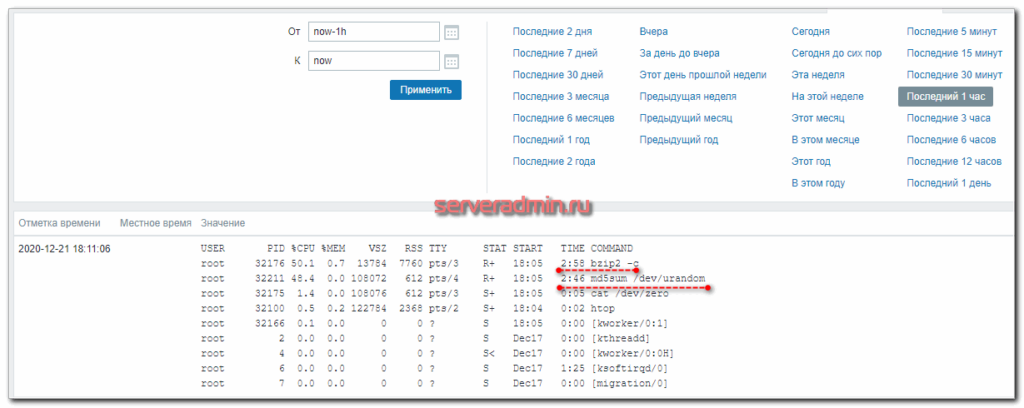Click the К input containing now

click(373, 62)
